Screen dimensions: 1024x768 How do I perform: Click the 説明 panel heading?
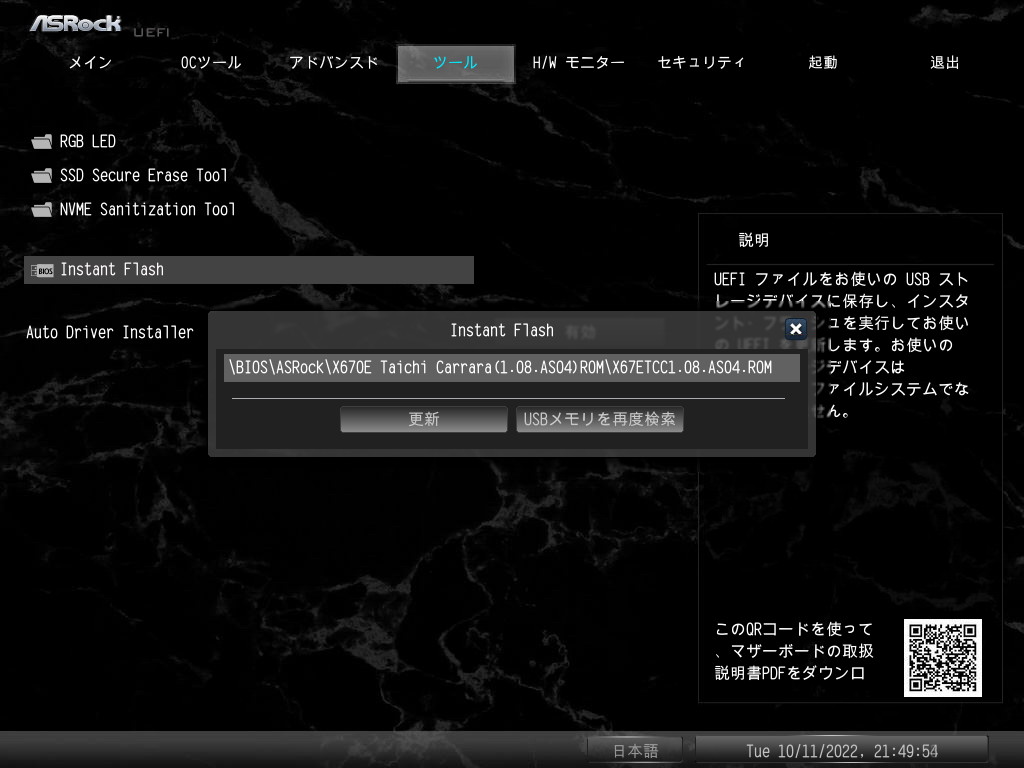754,240
